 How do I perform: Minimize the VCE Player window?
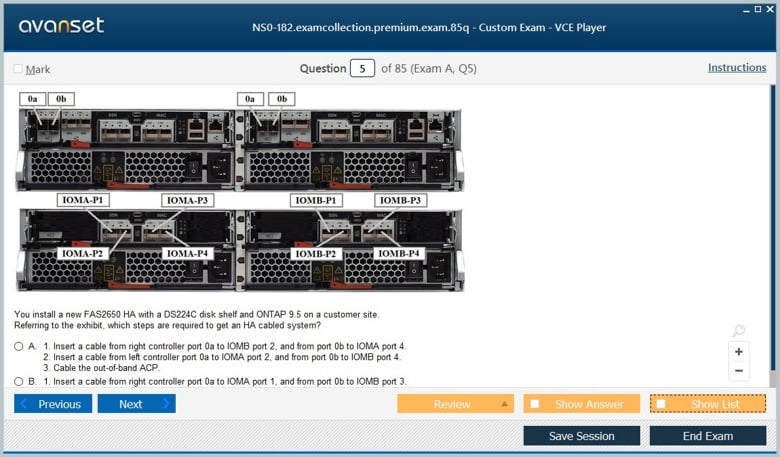tap(746, 9)
